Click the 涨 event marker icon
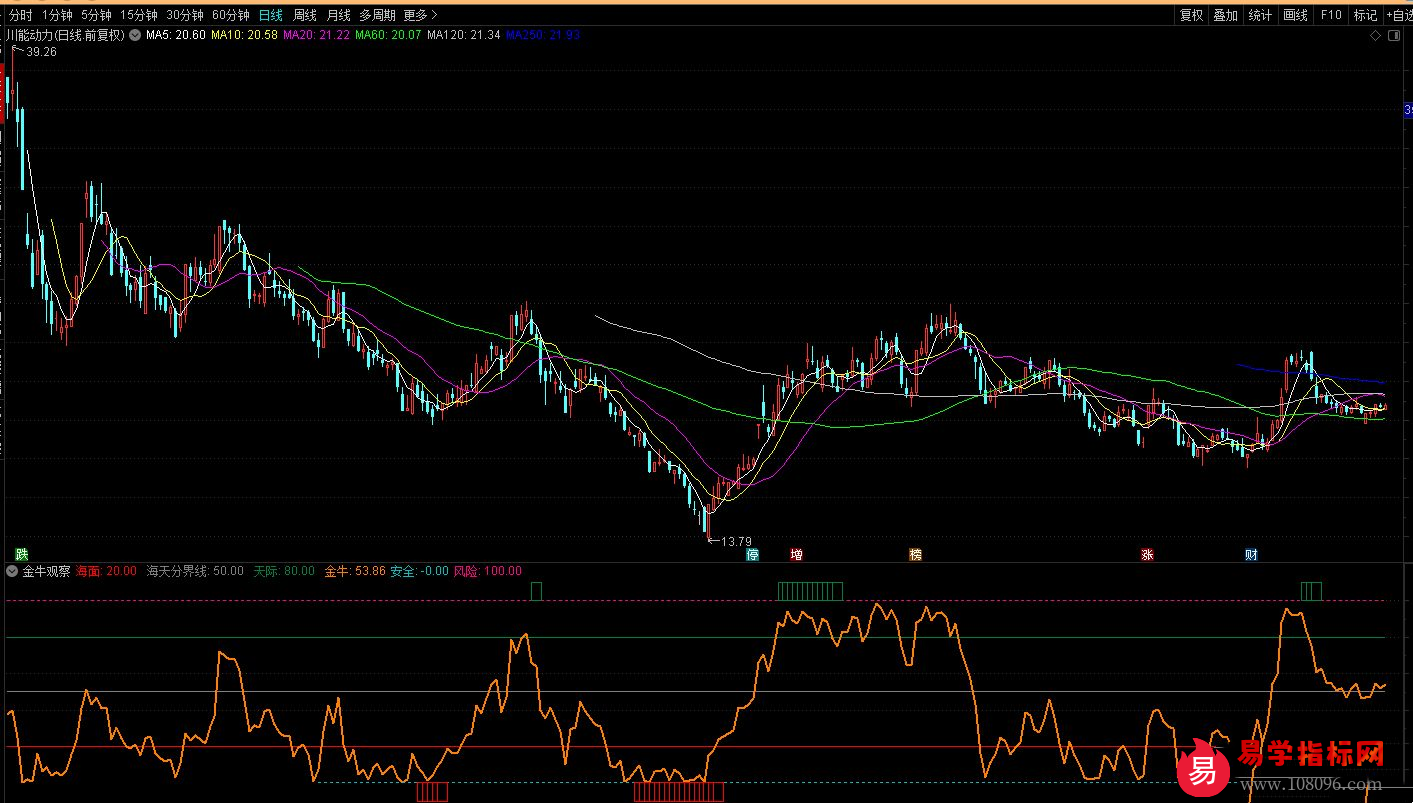 (1148, 554)
